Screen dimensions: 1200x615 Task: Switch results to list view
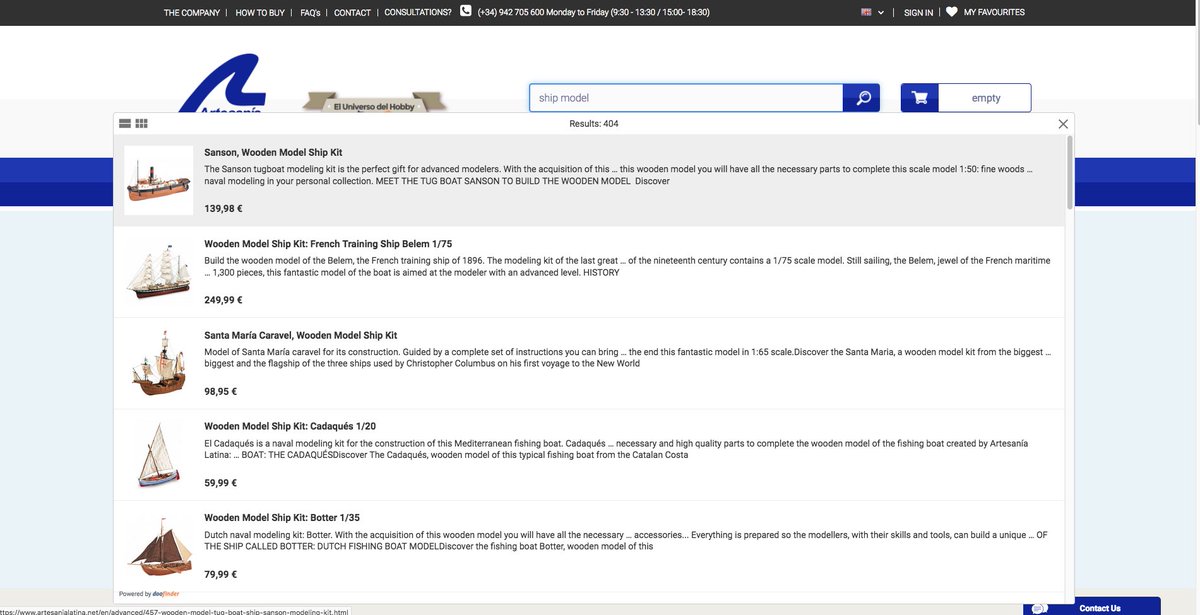pyautogui.click(x=125, y=124)
